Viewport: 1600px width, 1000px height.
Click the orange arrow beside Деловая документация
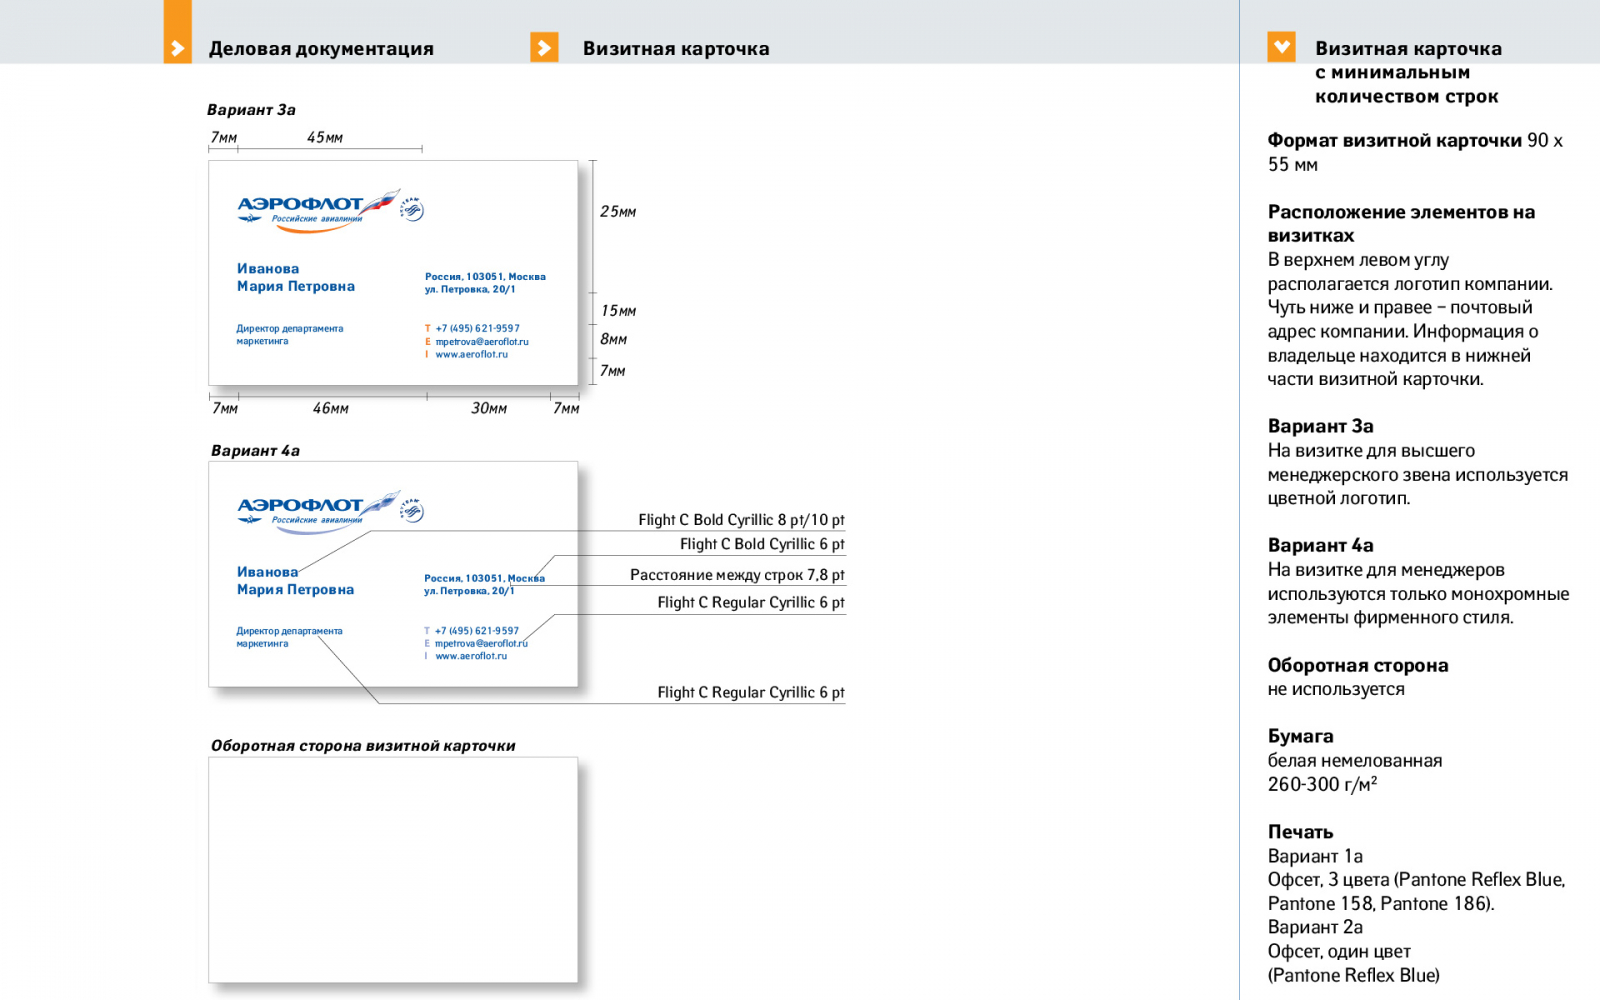tap(177, 48)
